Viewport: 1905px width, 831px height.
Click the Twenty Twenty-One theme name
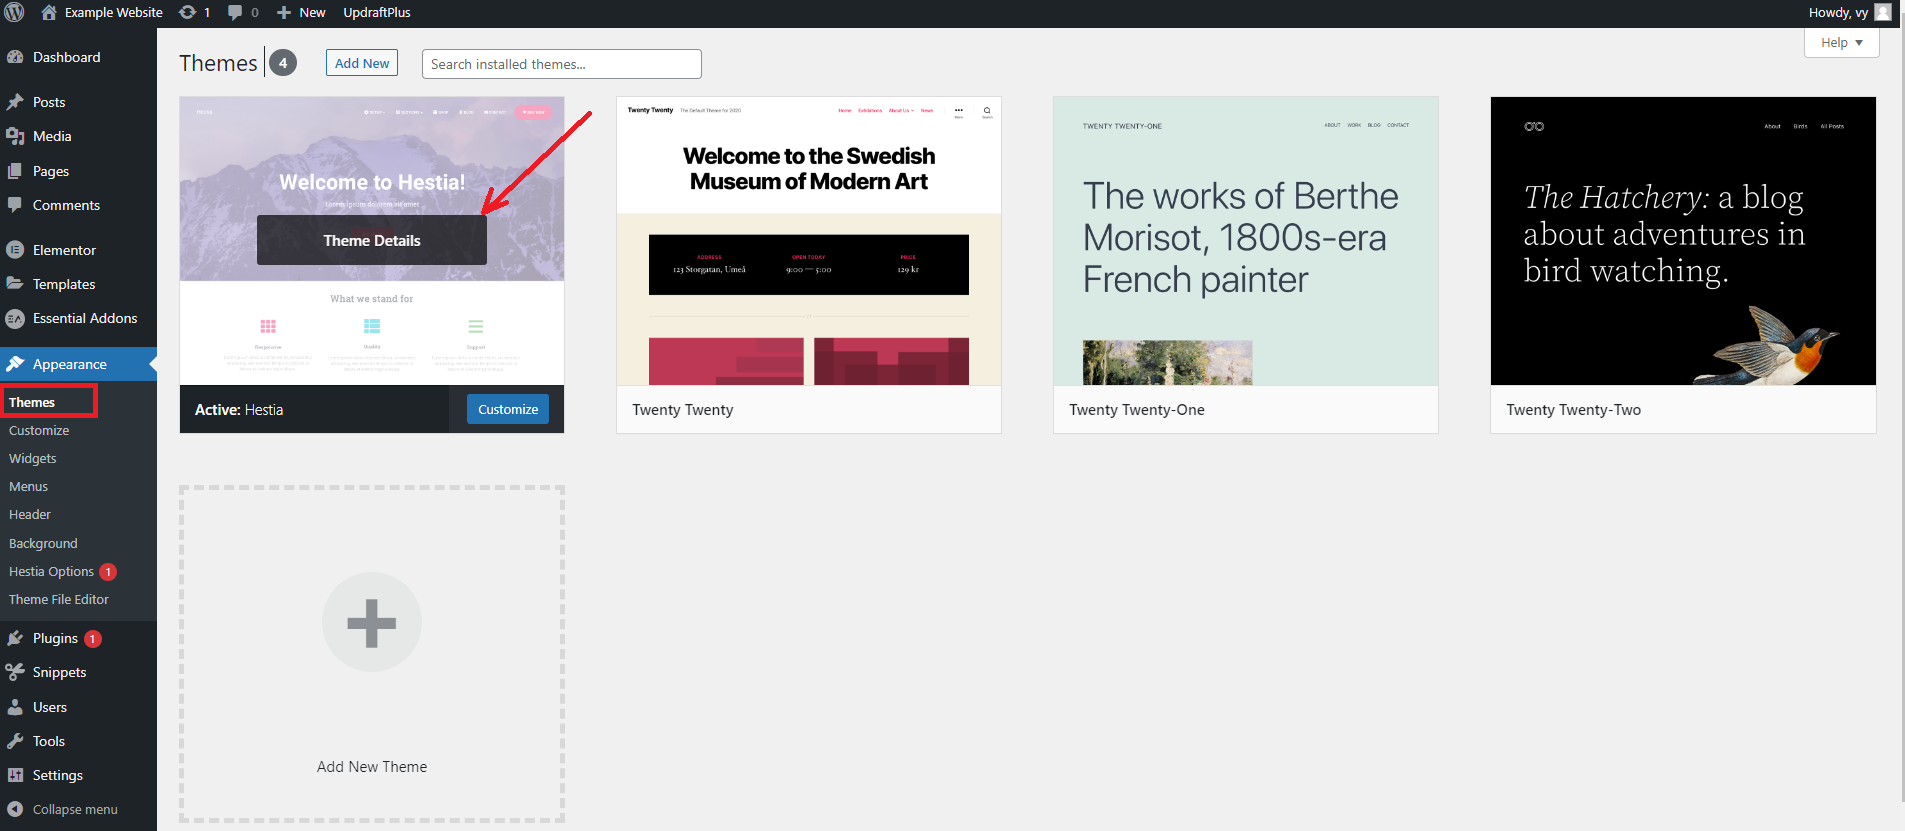point(1137,410)
